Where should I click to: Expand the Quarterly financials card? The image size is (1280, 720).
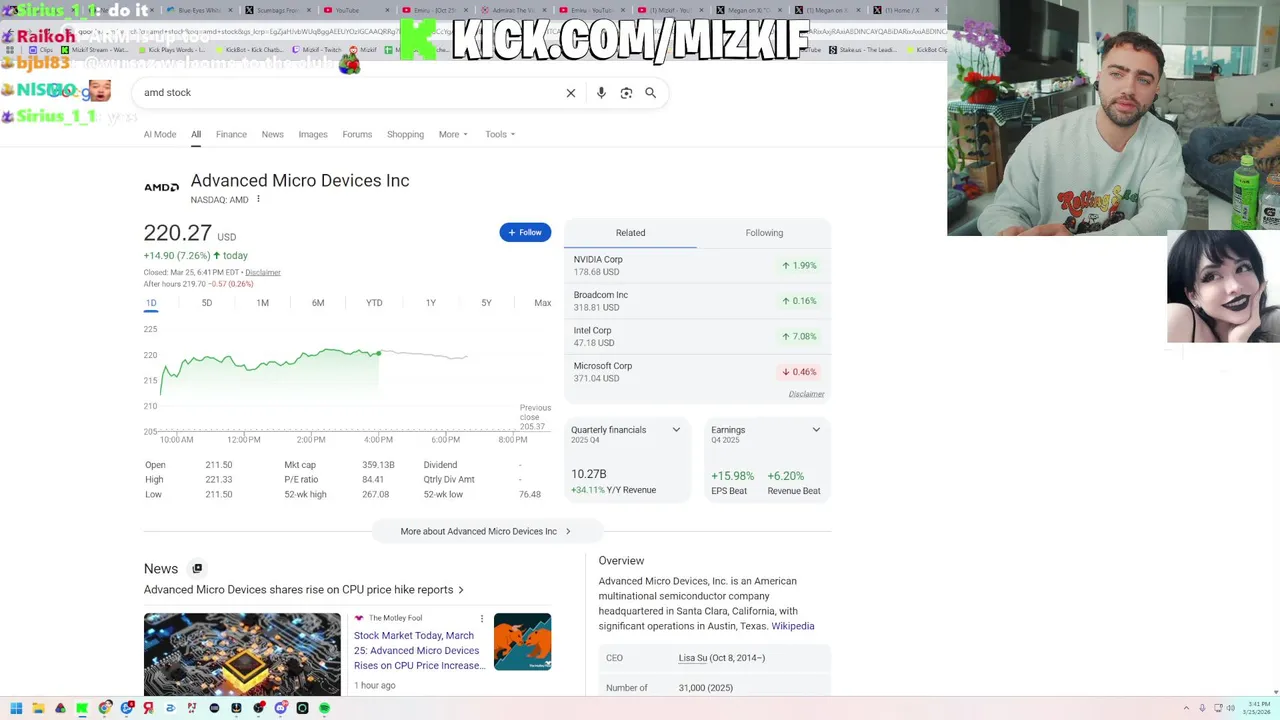pos(676,430)
